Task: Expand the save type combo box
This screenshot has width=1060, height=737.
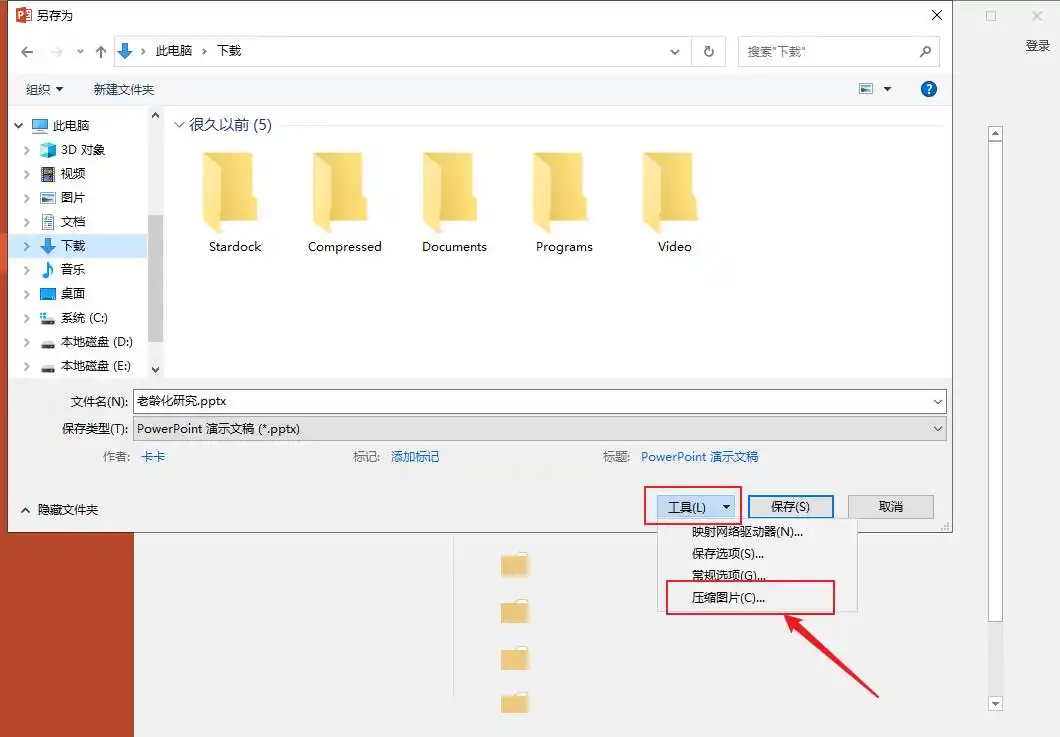Action: (x=938, y=429)
